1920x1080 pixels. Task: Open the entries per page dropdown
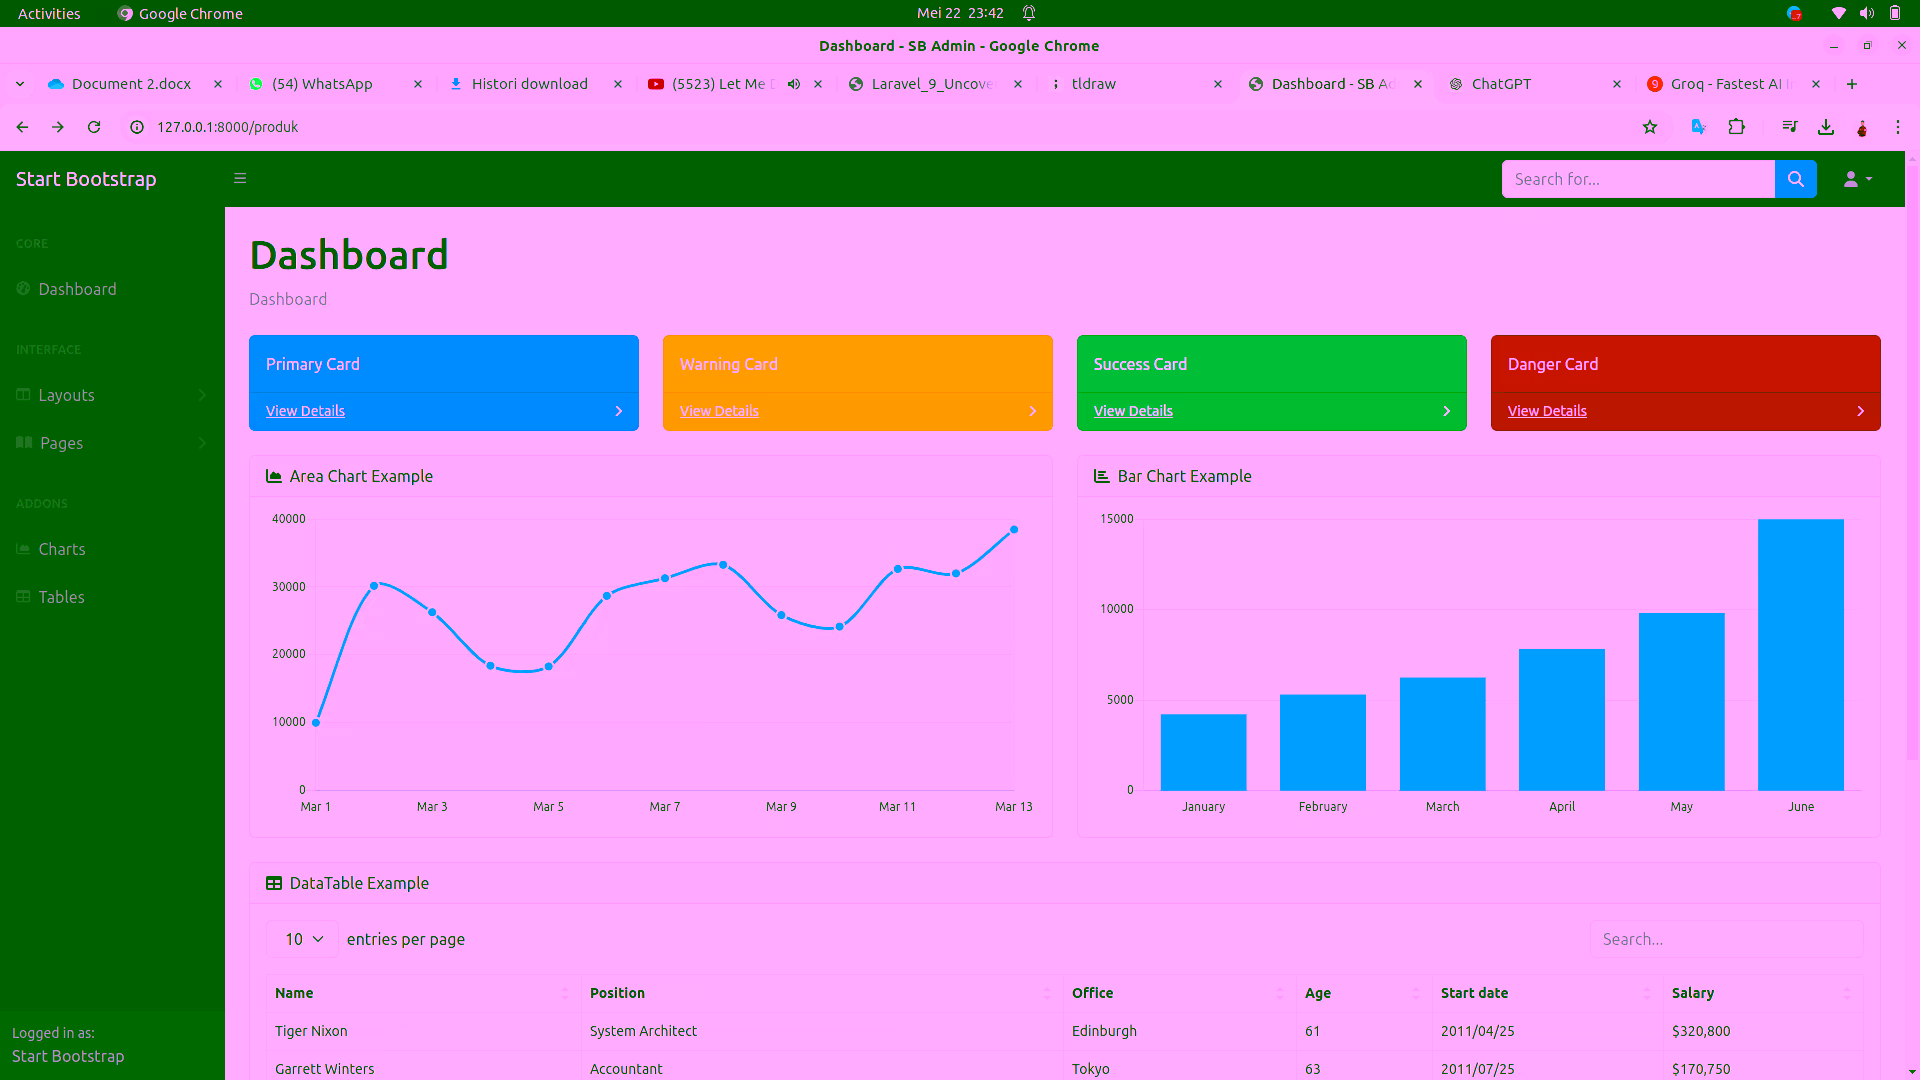(302, 939)
